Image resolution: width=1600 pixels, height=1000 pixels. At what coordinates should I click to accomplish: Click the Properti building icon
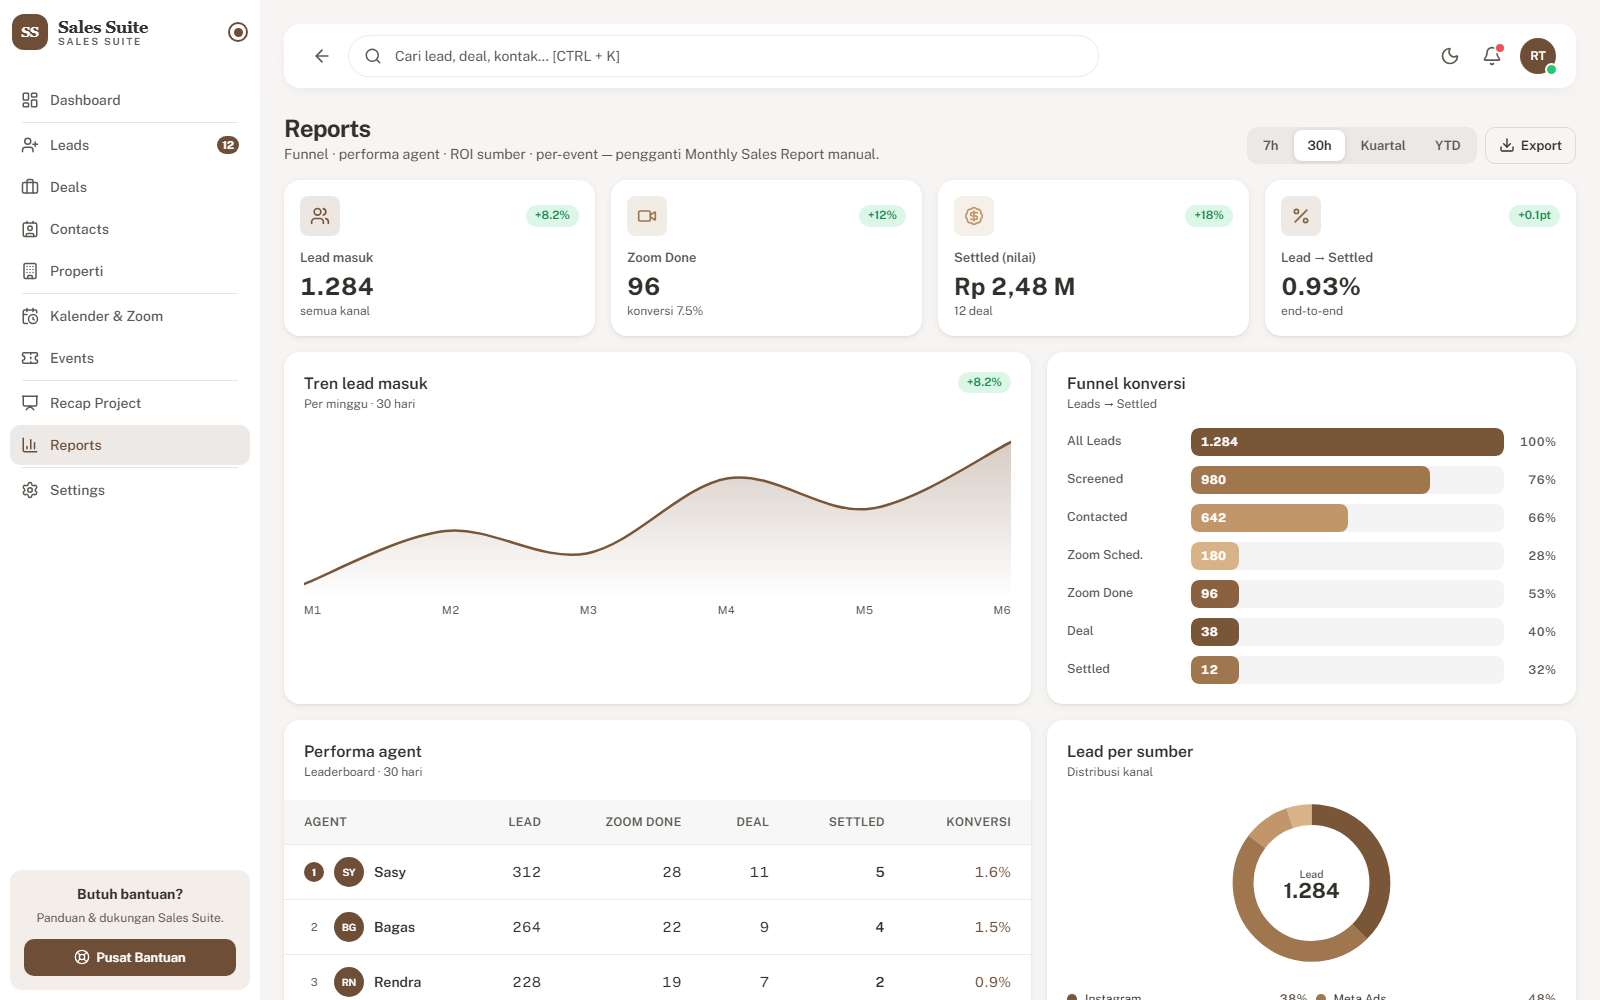click(x=30, y=271)
